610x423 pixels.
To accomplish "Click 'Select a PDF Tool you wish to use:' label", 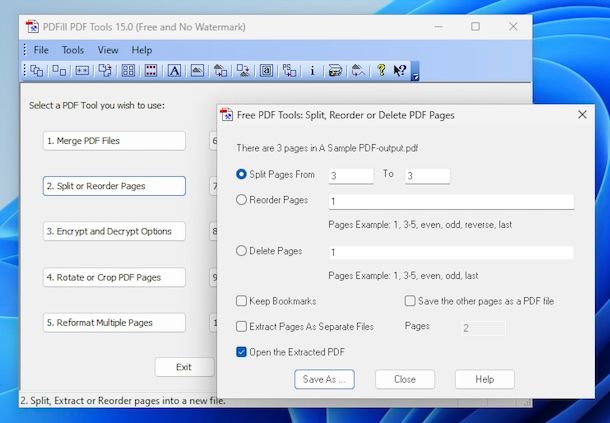I will pos(97,105).
